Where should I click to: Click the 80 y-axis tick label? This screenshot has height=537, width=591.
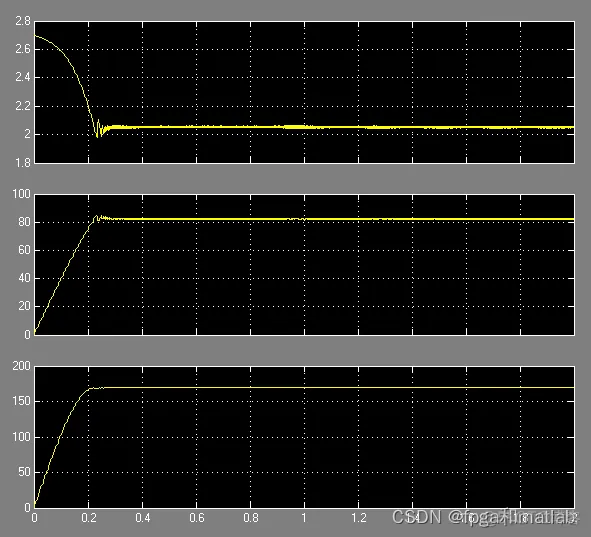click(24, 222)
